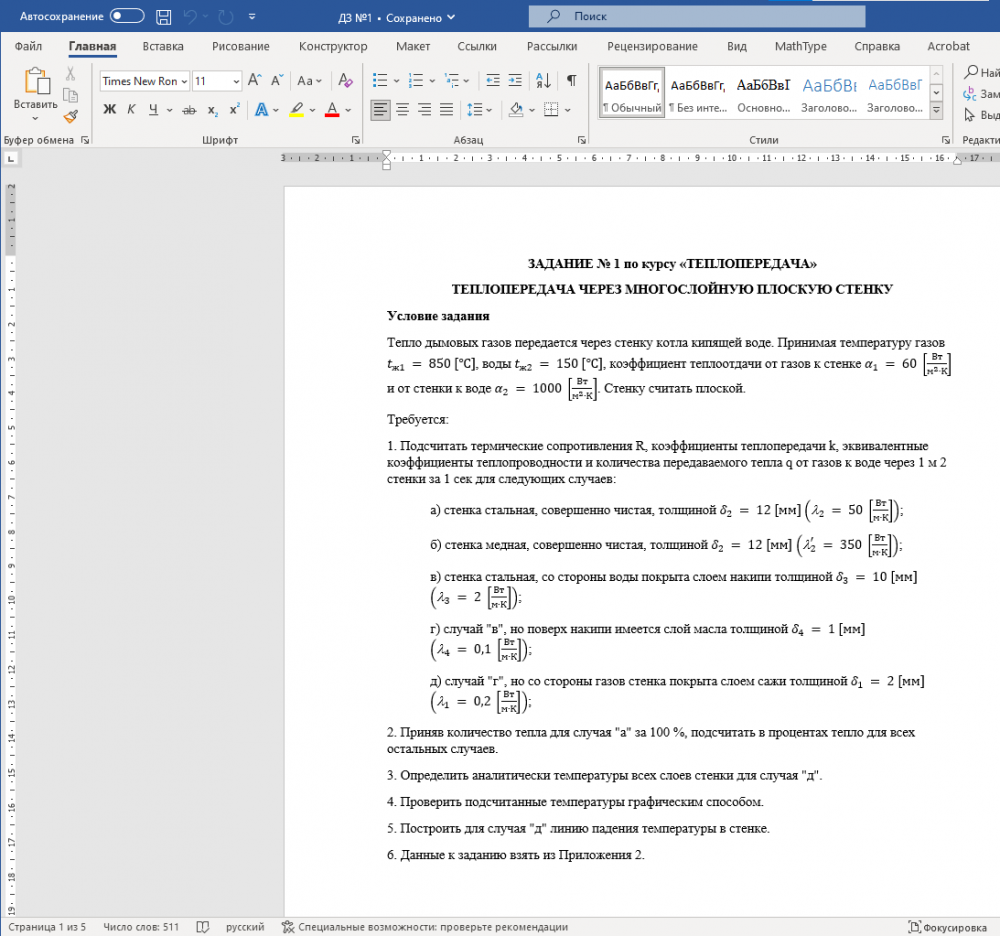The image size is (1000, 936).
Task: Select the Format Painter brush icon
Action: point(70,117)
